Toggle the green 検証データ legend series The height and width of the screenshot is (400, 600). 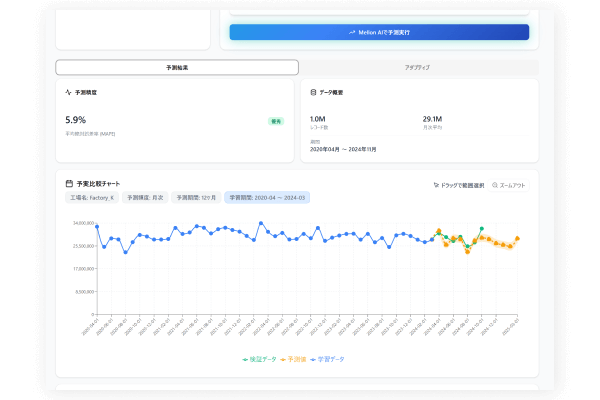point(259,358)
